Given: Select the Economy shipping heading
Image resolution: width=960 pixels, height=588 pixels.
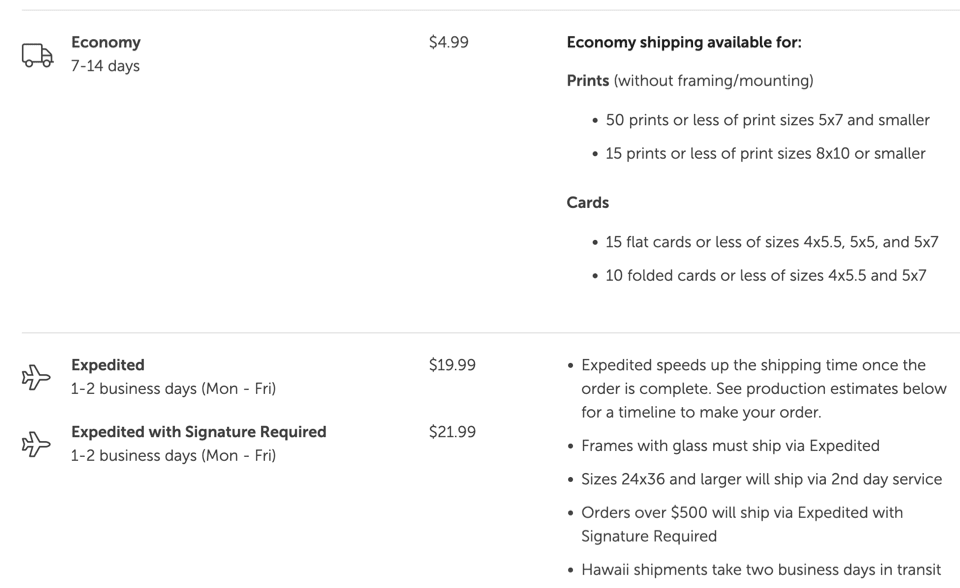Looking at the screenshot, I should coord(106,42).
